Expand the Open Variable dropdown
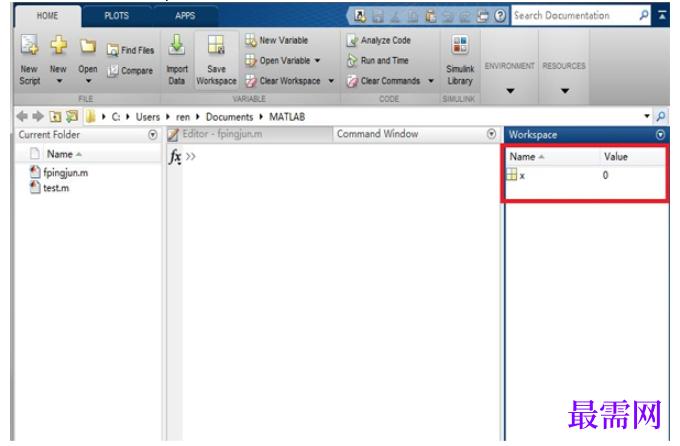The height and width of the screenshot is (446, 680). tap(317, 61)
